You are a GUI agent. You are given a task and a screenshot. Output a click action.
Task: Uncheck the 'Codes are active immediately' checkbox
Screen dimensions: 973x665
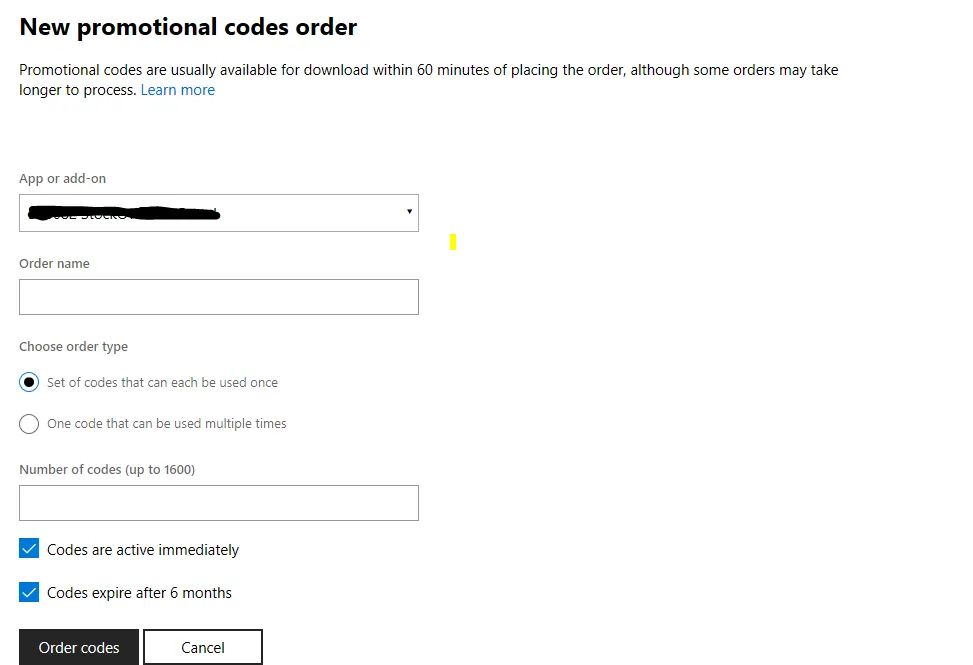(x=29, y=549)
